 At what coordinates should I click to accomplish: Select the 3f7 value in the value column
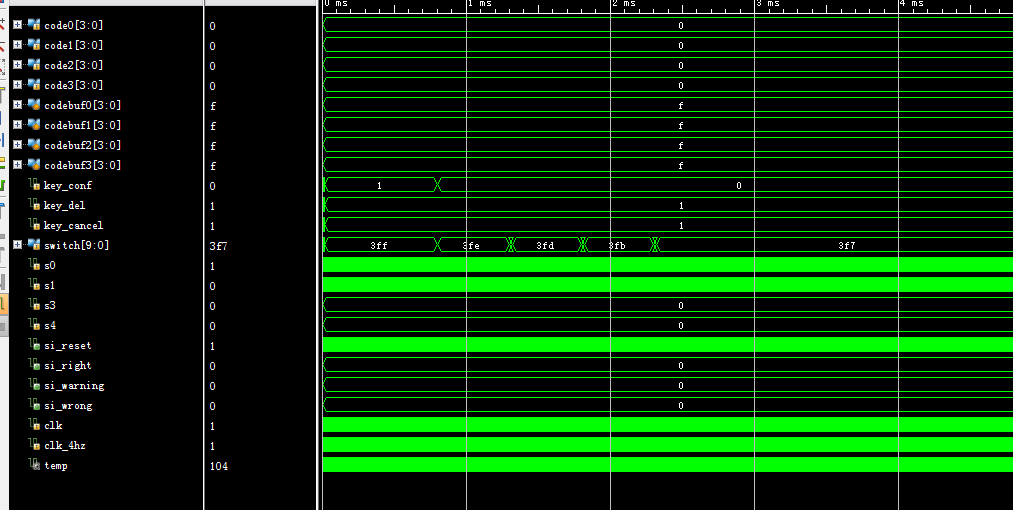point(218,246)
